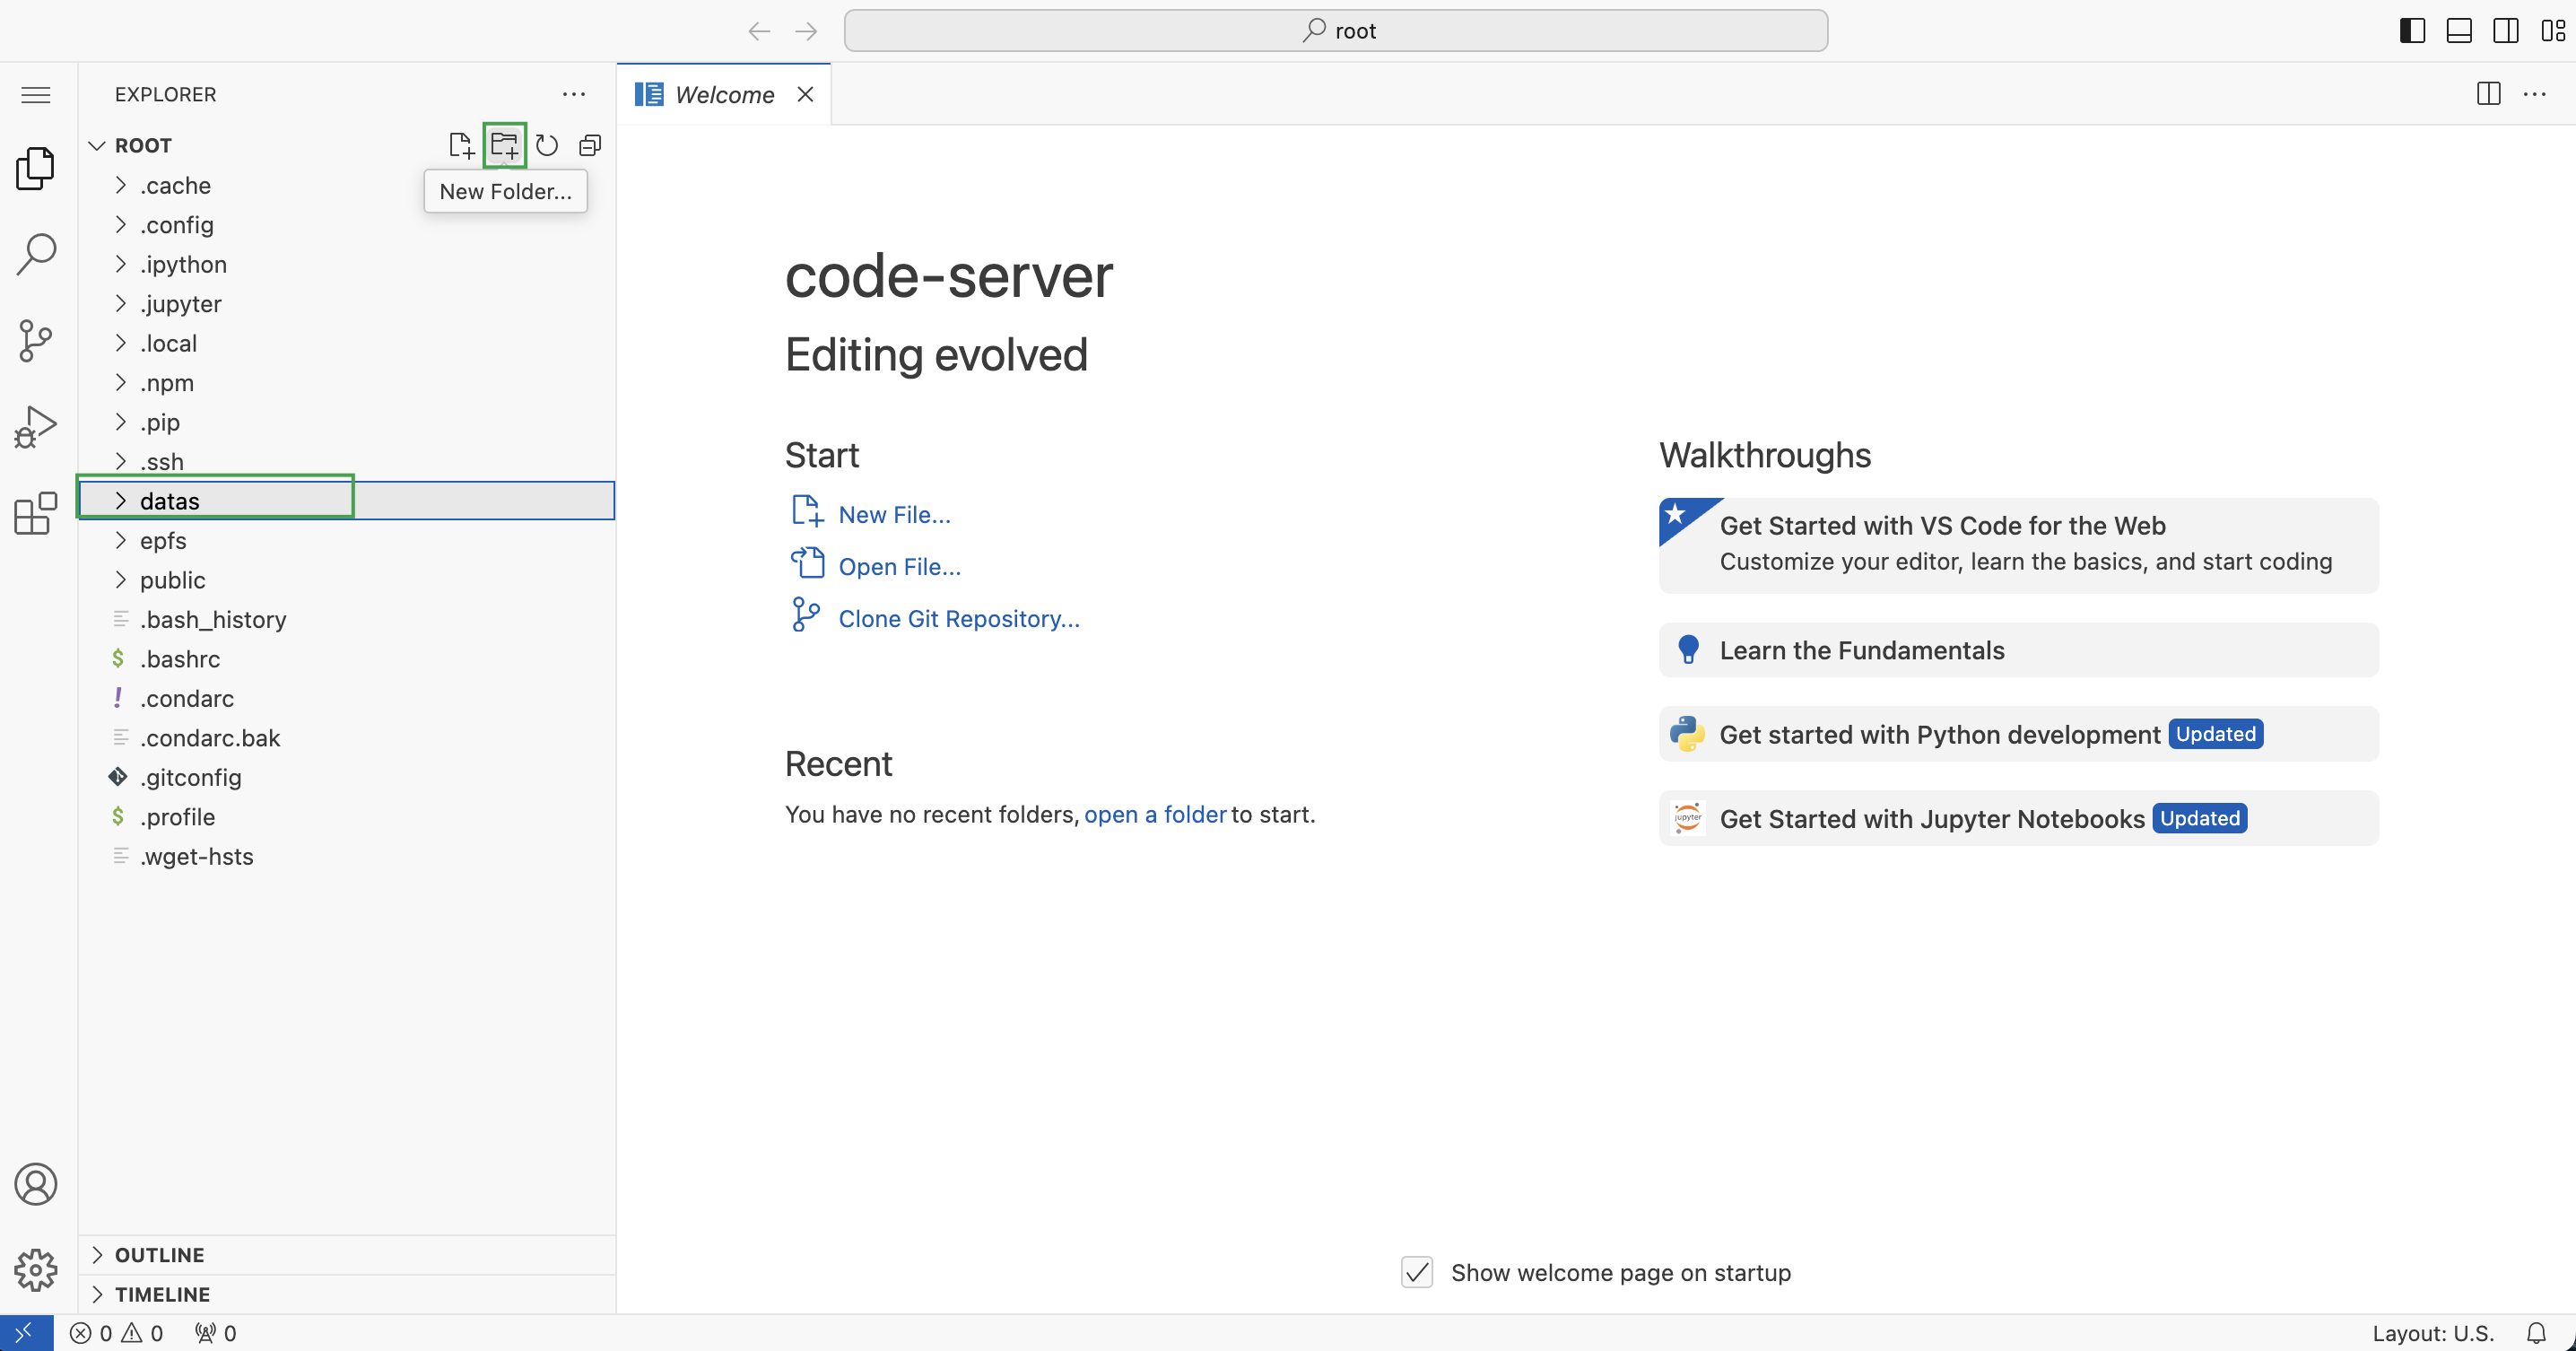Viewport: 2576px width, 1351px height.
Task: Click the root command center search box
Action: coord(1336,31)
